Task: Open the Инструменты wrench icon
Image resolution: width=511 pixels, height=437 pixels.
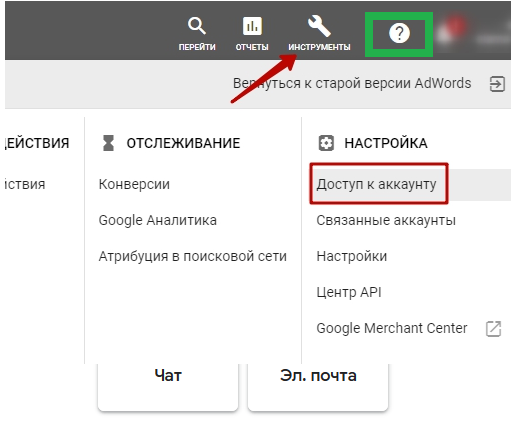Action: (x=319, y=26)
